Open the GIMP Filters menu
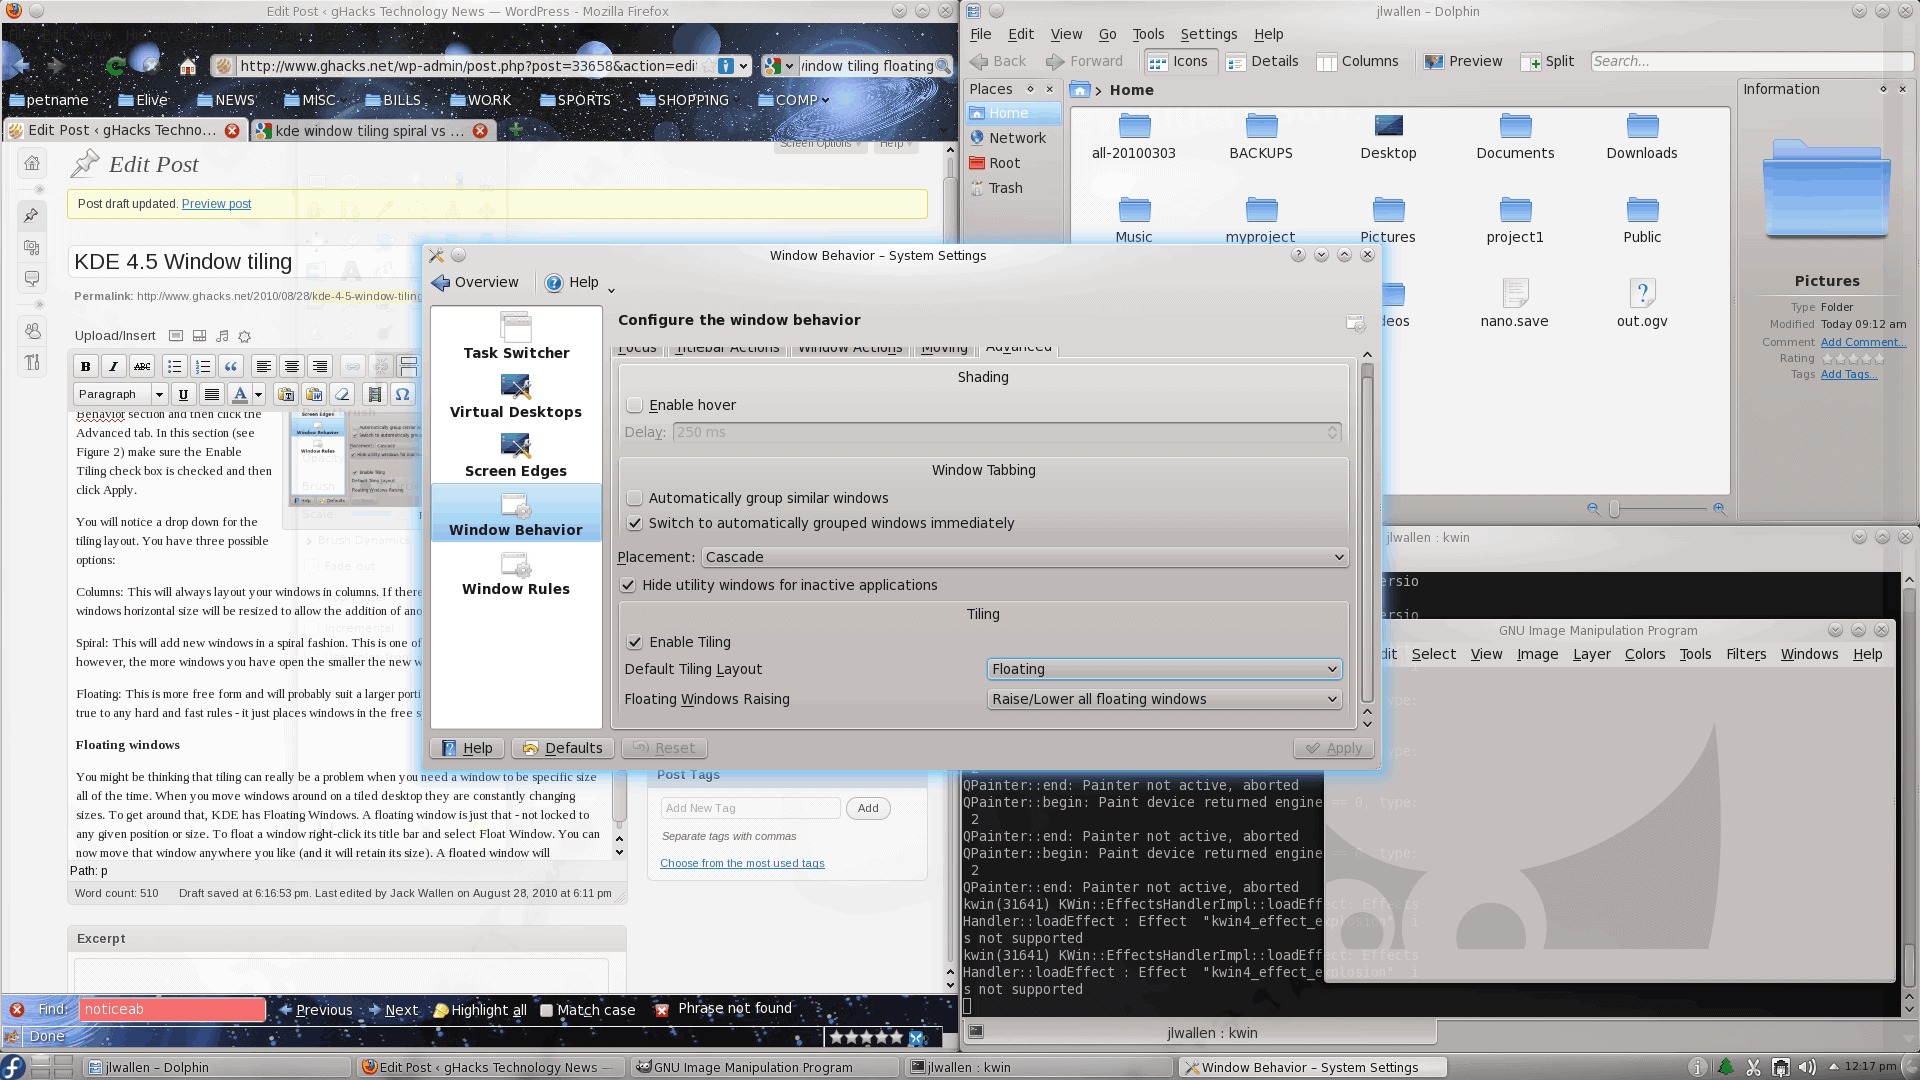 pos(1746,654)
